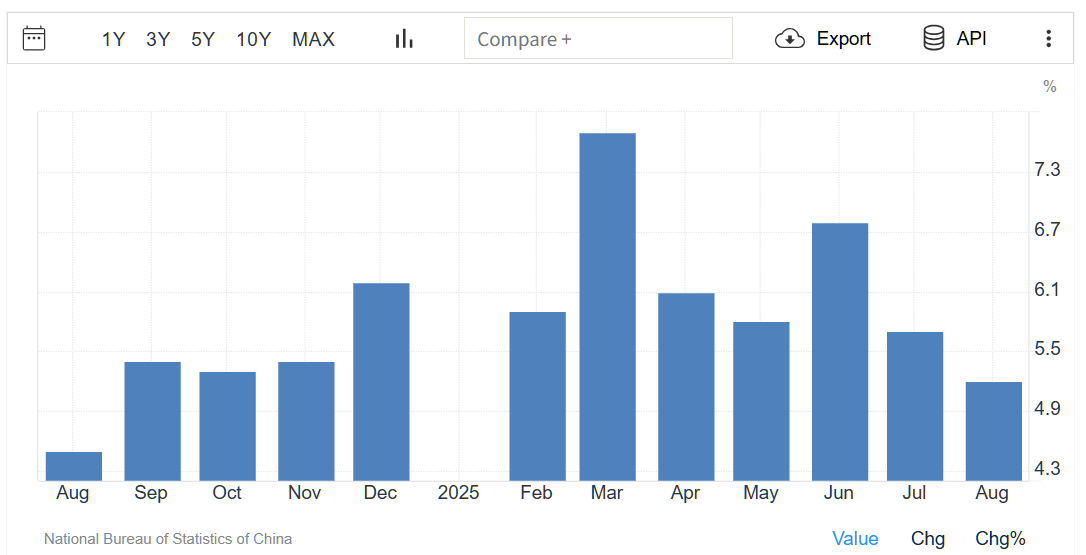Click the December bar

[x=381, y=382]
